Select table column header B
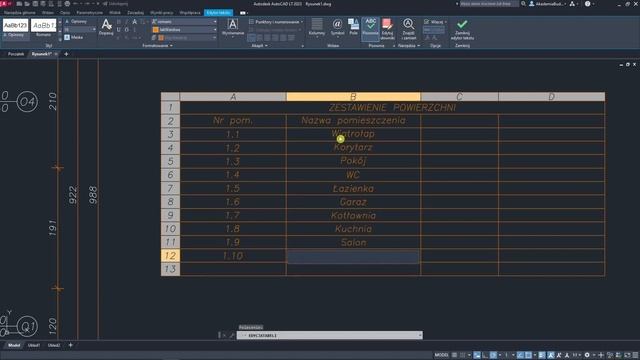 [353, 96]
